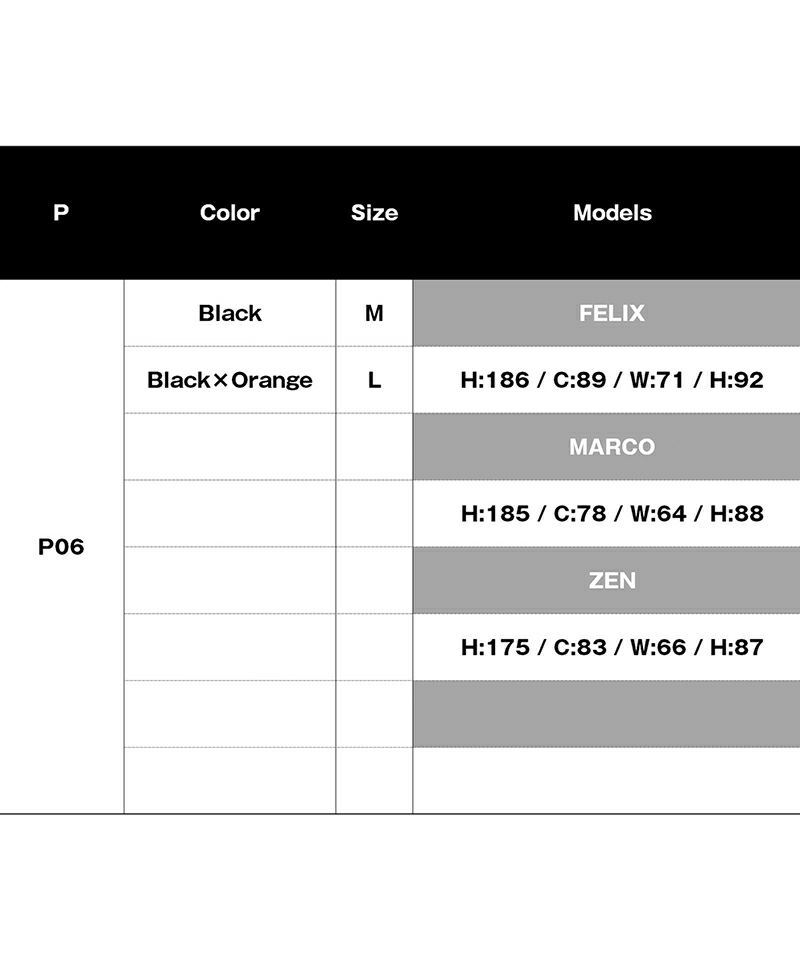Select the ZEN model name row
Screen dimensions: 800x960
612,580
